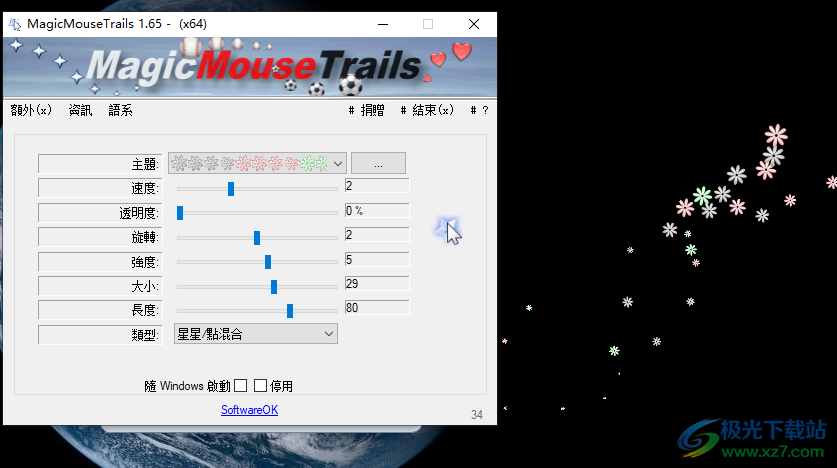
Task: Minimize the MagicMouseTrails window
Action: [x=383, y=24]
